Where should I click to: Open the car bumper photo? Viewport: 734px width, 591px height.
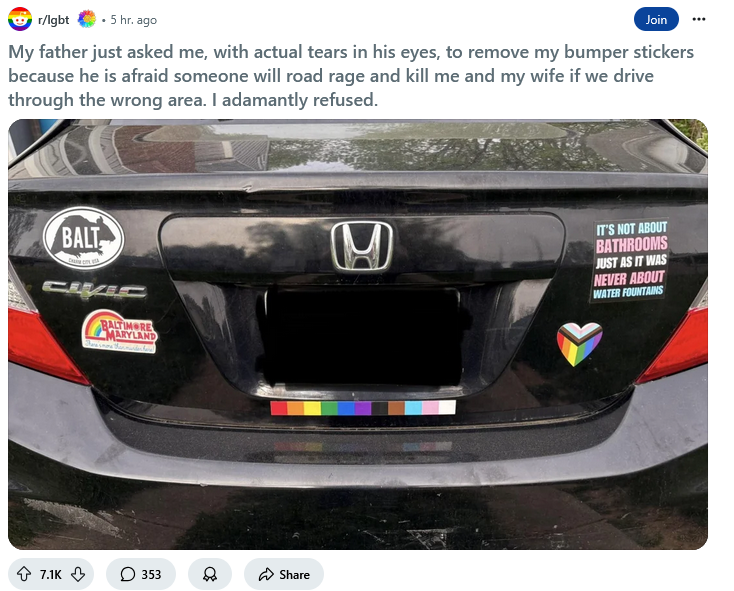358,334
